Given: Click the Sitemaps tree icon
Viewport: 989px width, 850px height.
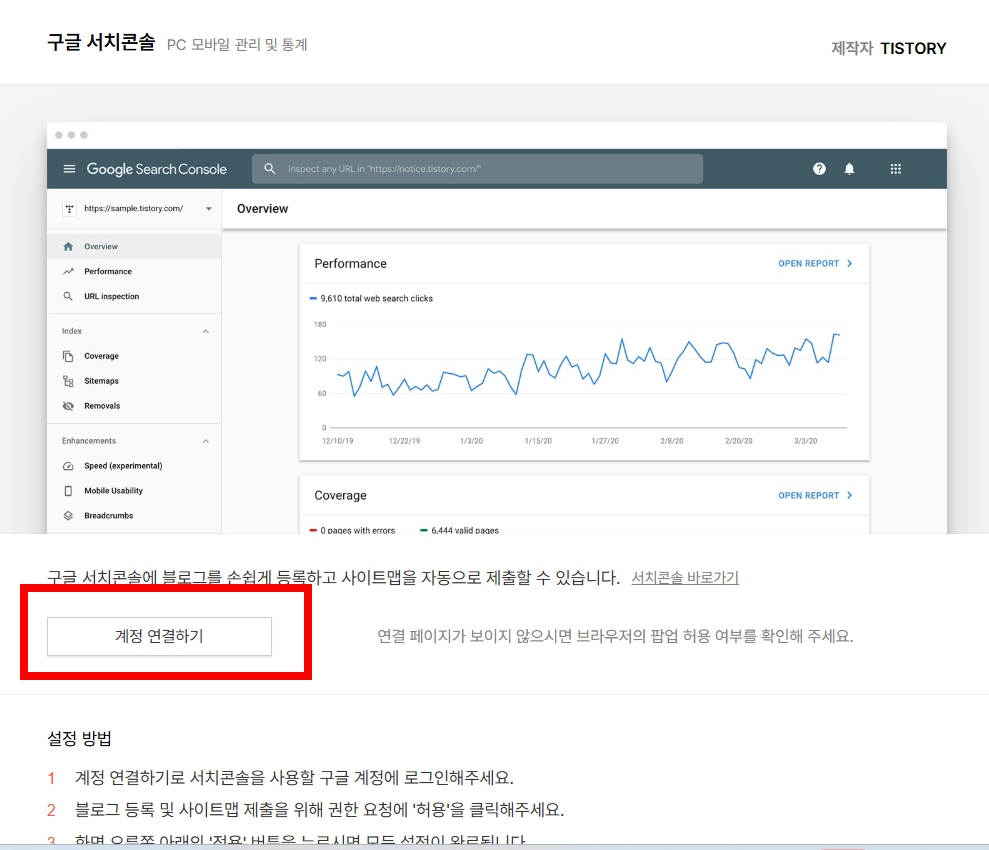Looking at the screenshot, I should (68, 381).
